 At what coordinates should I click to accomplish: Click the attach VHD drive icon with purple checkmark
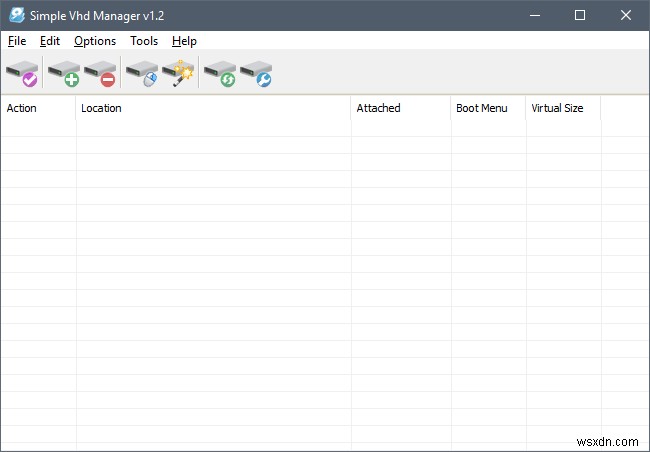[22, 73]
